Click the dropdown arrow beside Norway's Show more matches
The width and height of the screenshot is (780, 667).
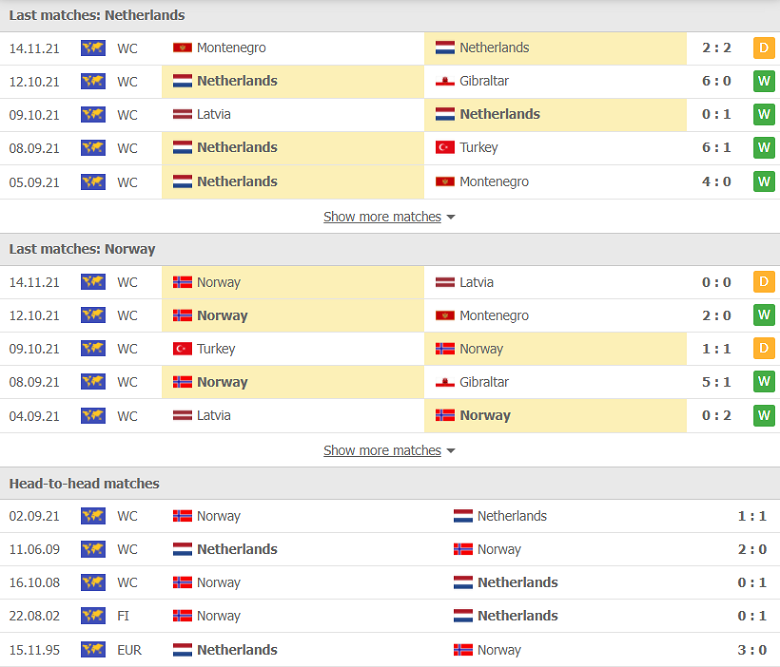[x=451, y=451]
